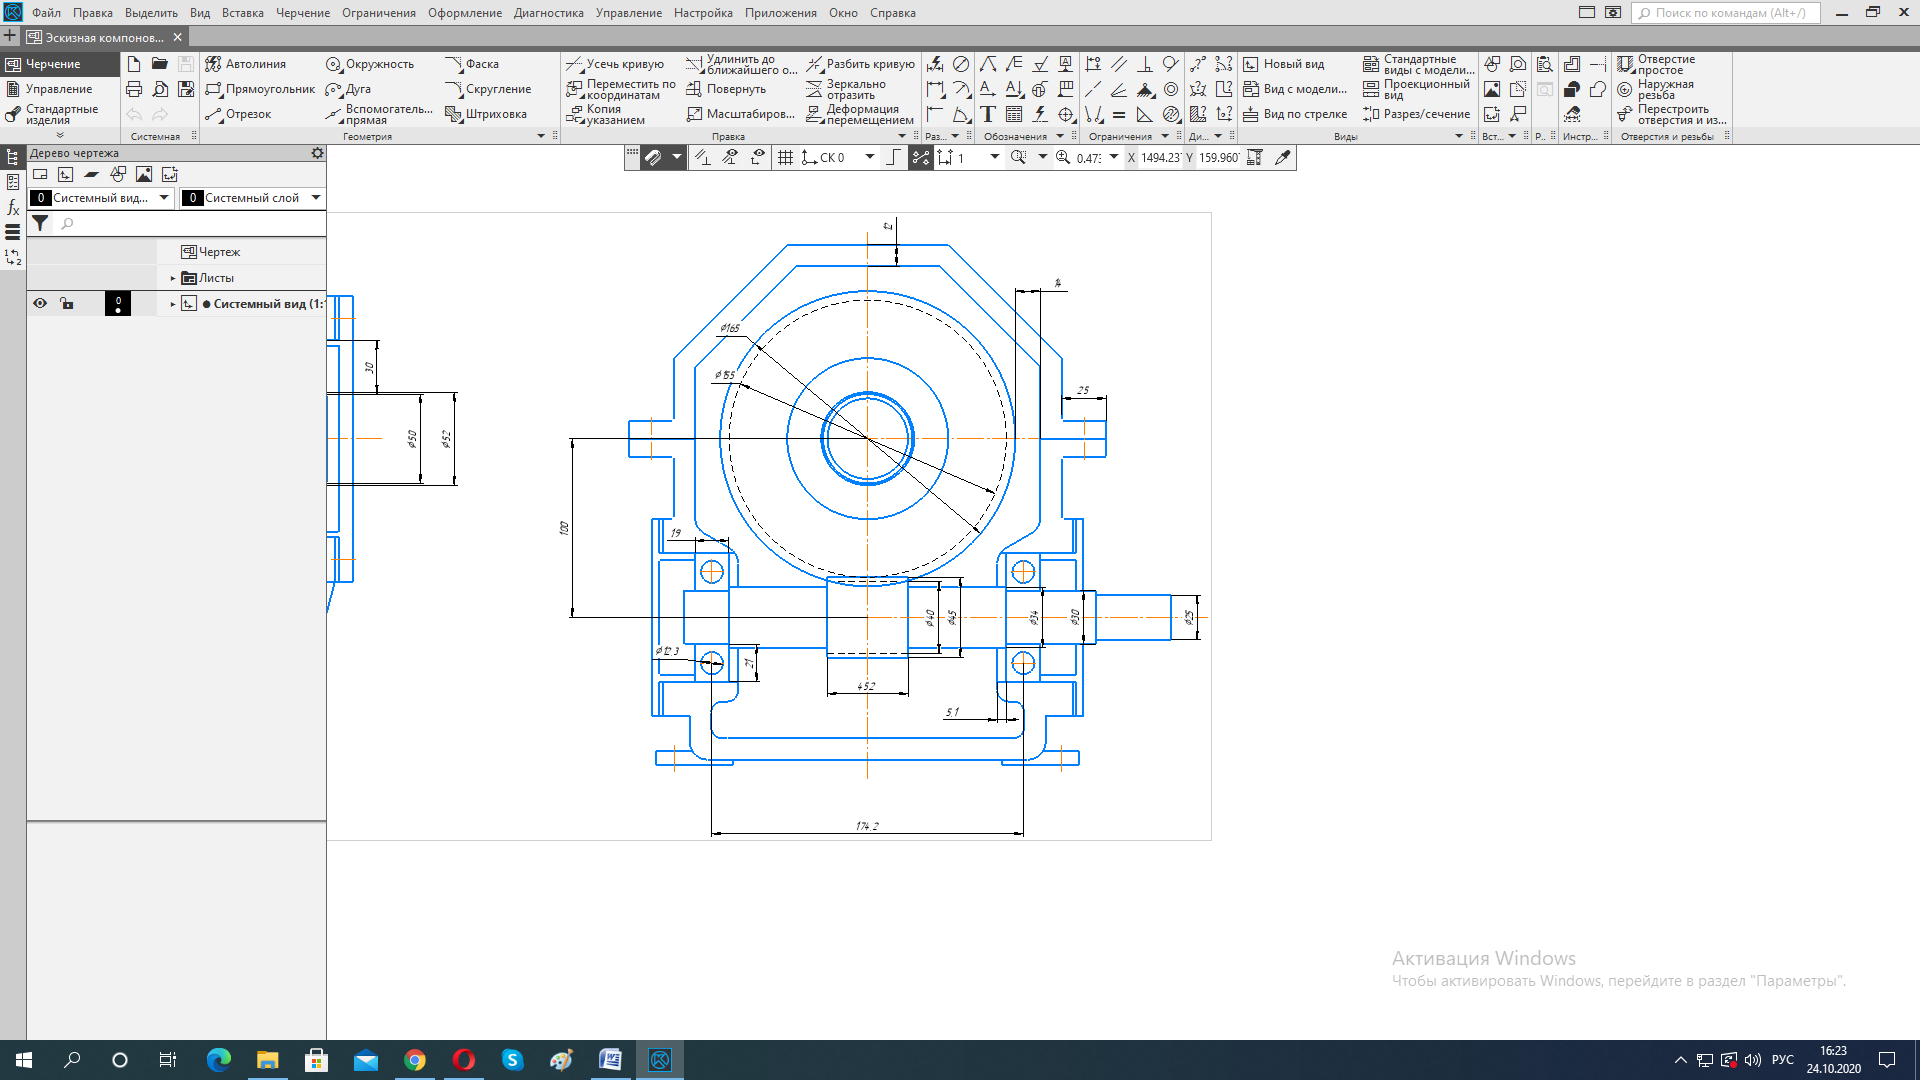Open the drawing tree filter icon
Screen dimensions: 1920x1080
pyautogui.click(x=40, y=224)
